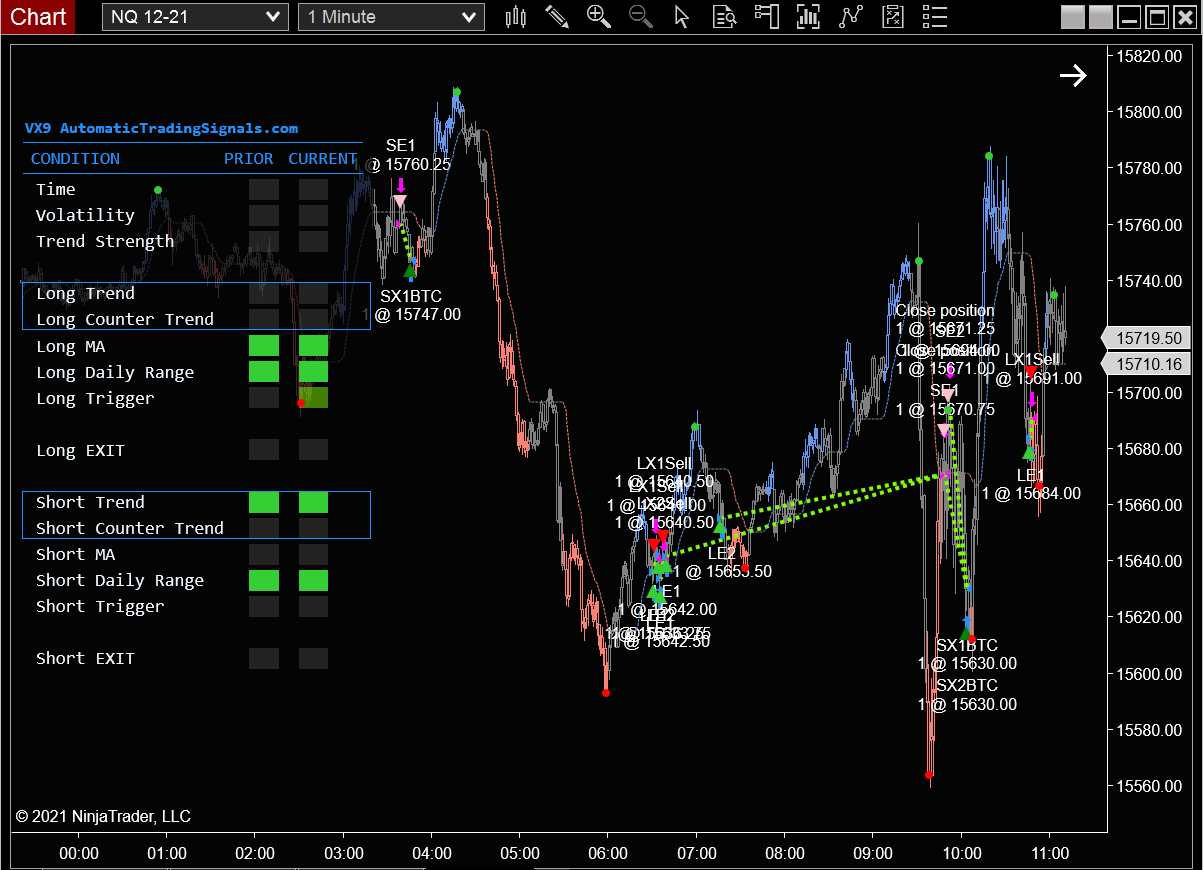Toggle the Short Daily Range prior box
This screenshot has width=1203, height=870.
click(264, 580)
